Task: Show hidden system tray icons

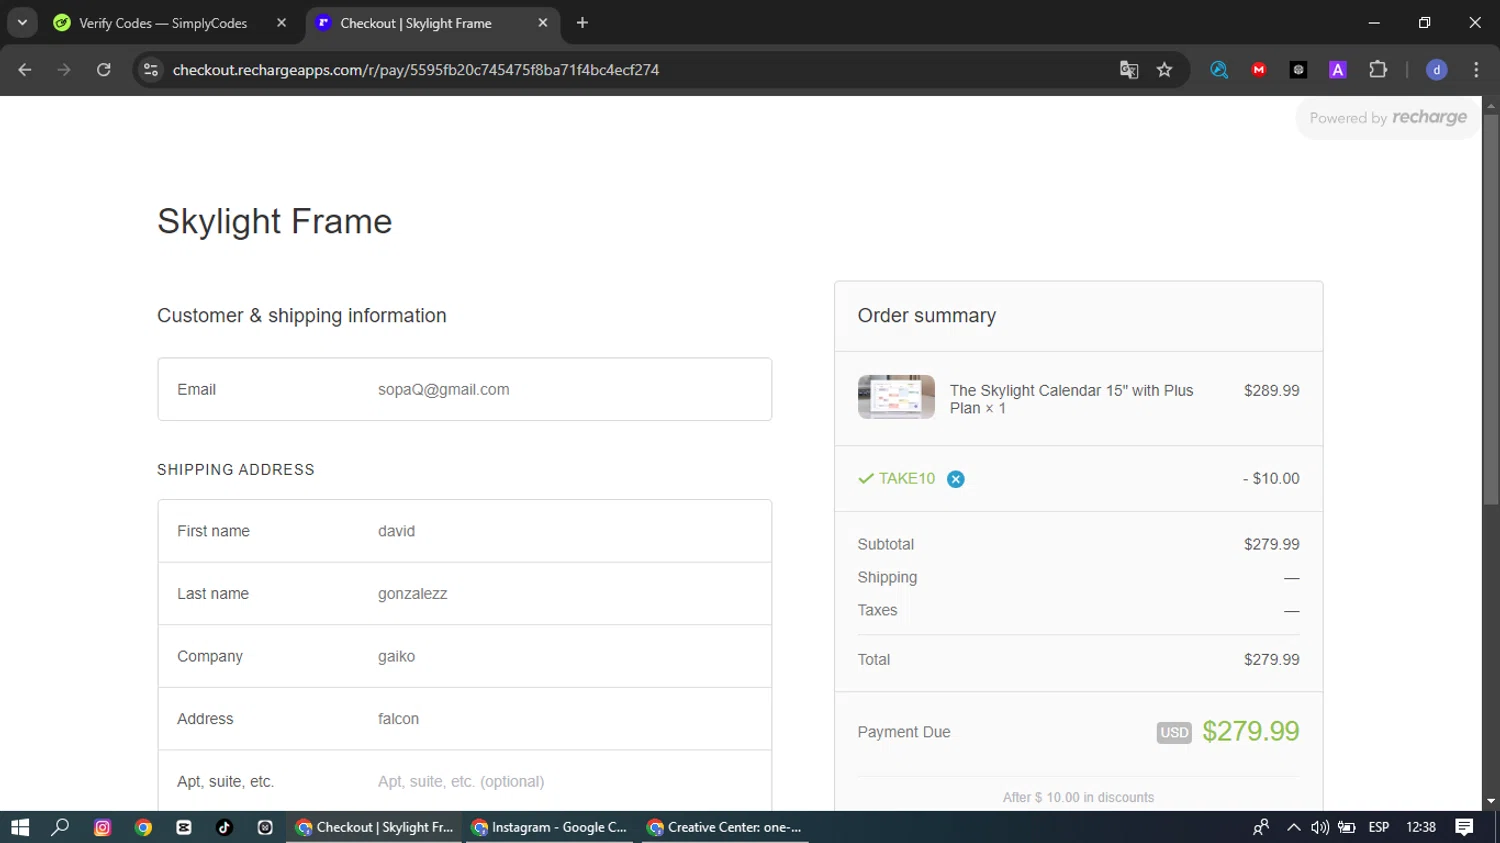Action: click(1293, 827)
